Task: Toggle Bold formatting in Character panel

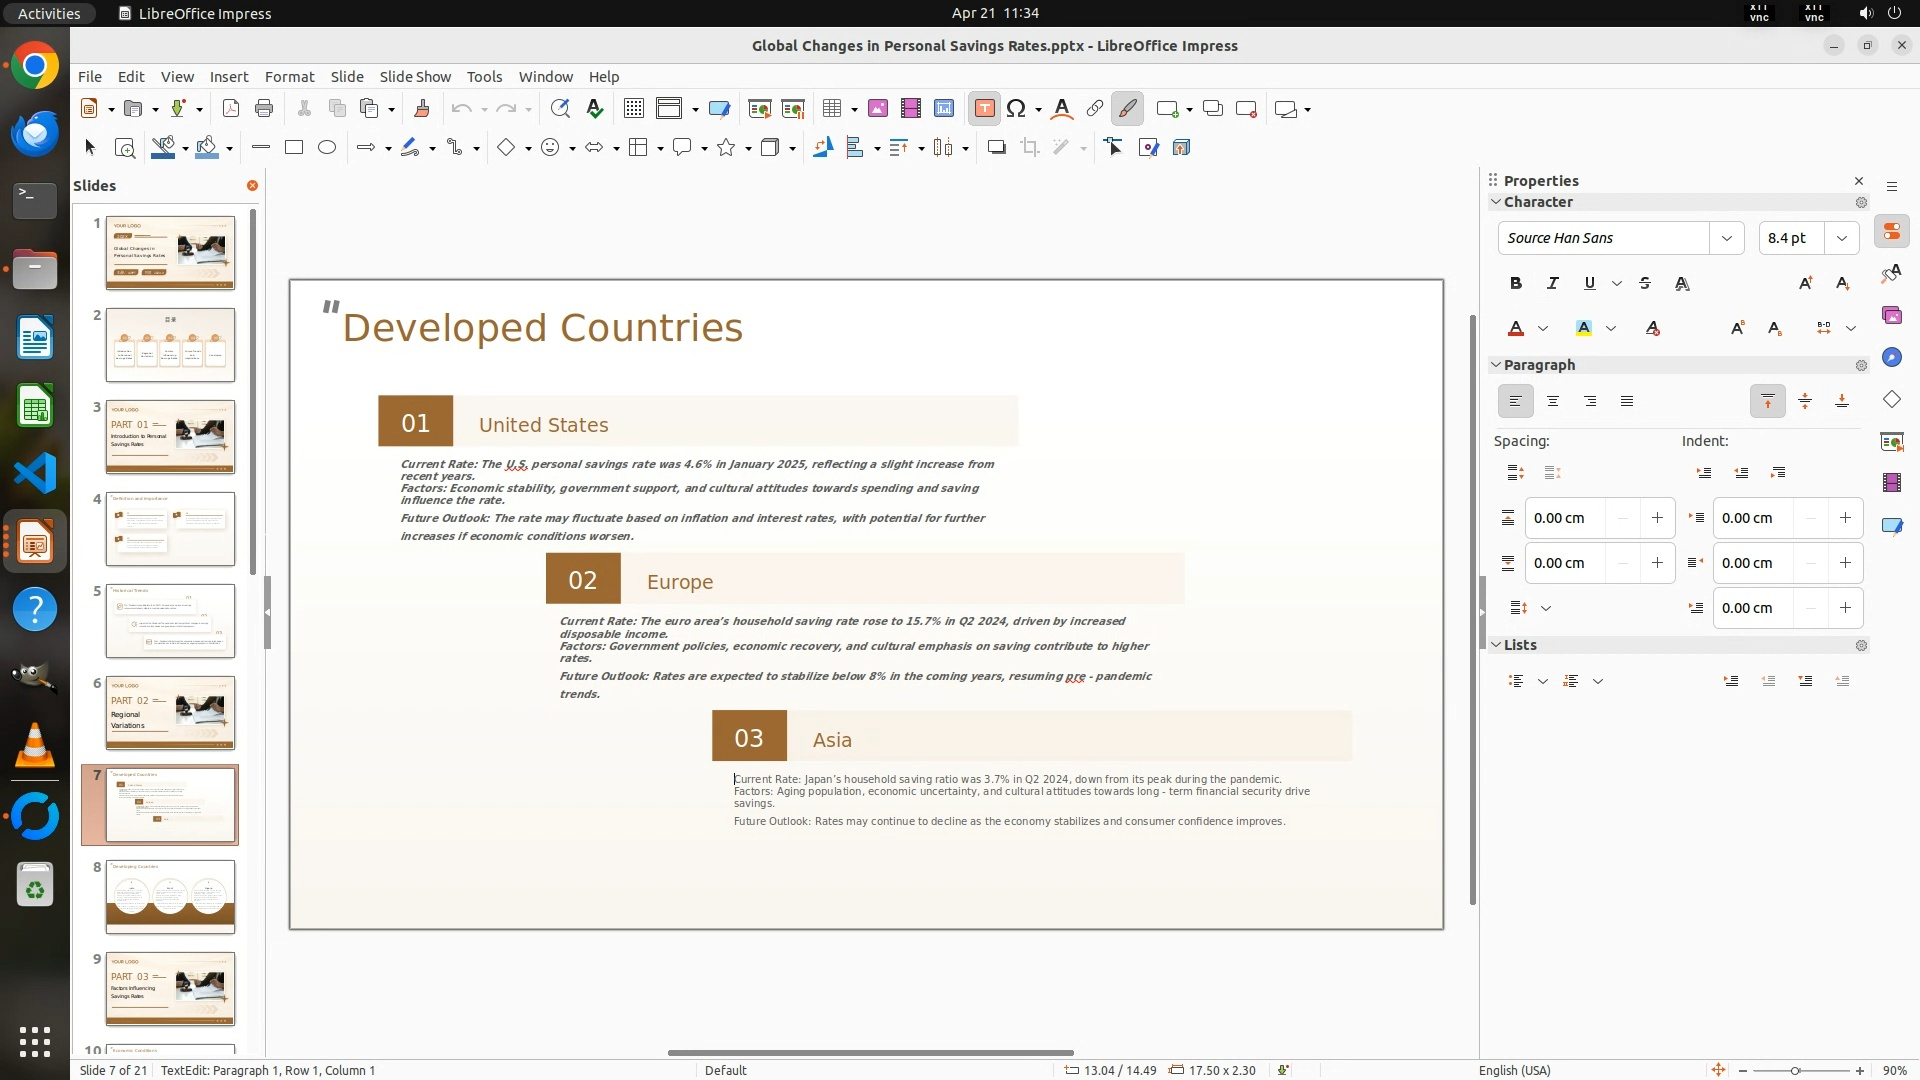Action: pos(1516,284)
